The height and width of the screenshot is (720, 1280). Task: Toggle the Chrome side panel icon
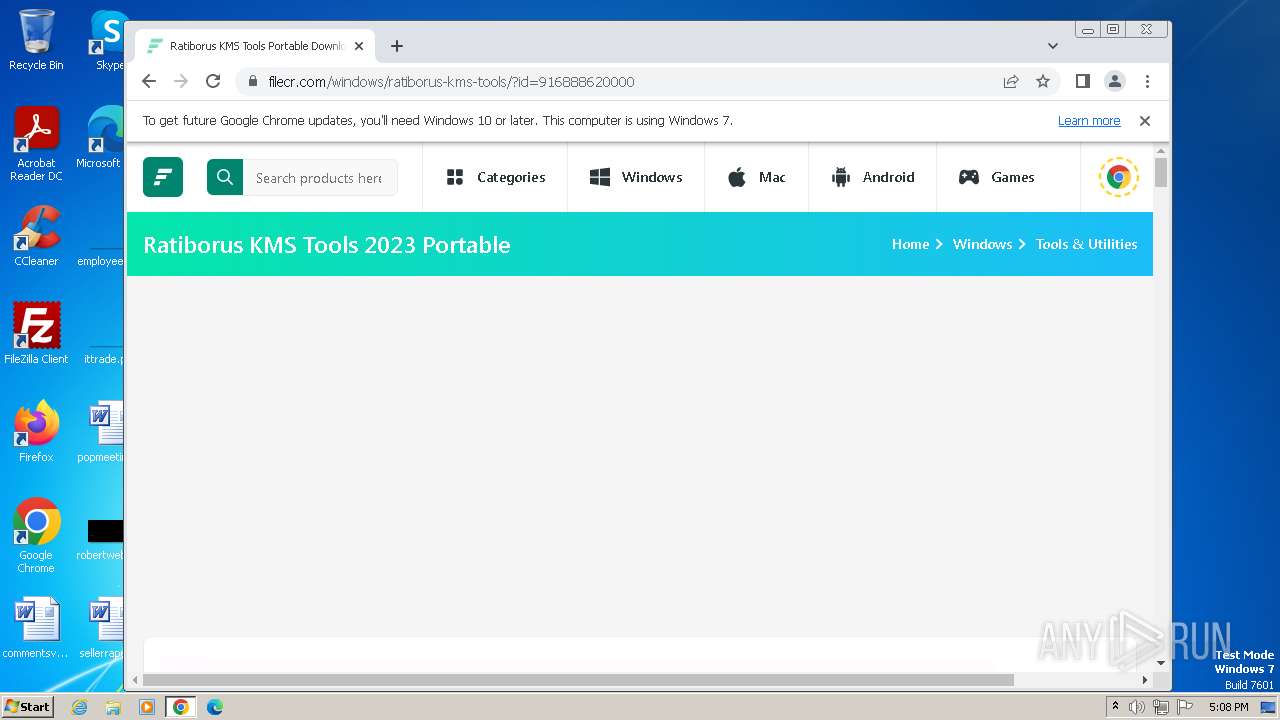1082,82
